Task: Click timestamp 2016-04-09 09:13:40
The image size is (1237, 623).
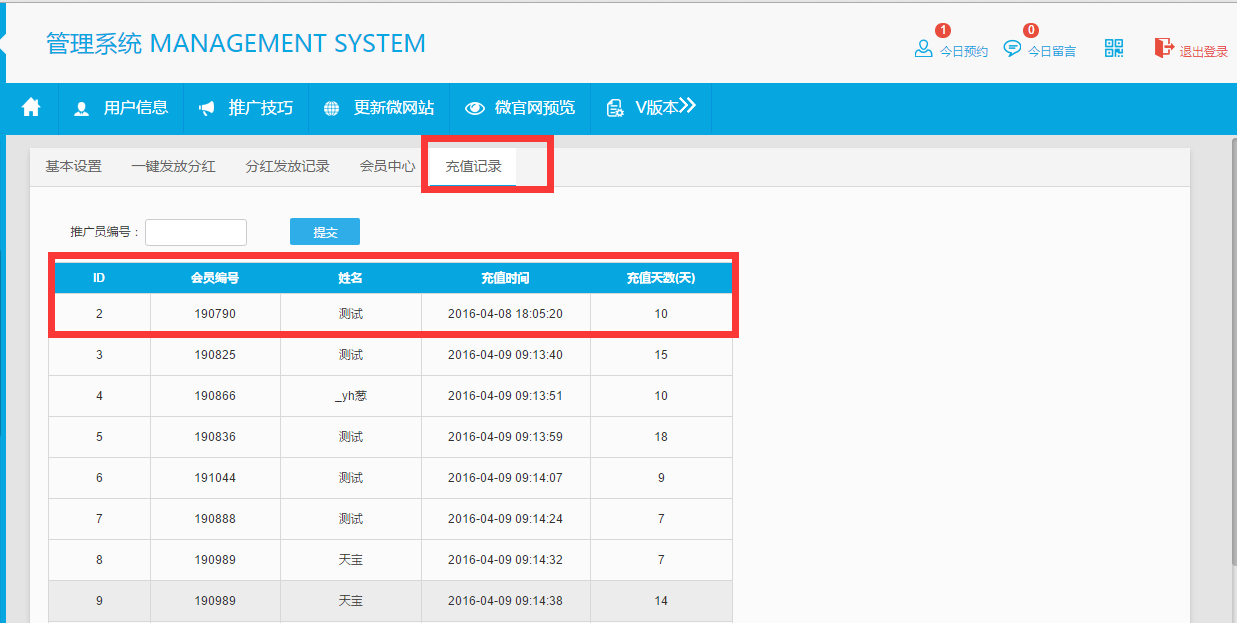Action: 505,355
